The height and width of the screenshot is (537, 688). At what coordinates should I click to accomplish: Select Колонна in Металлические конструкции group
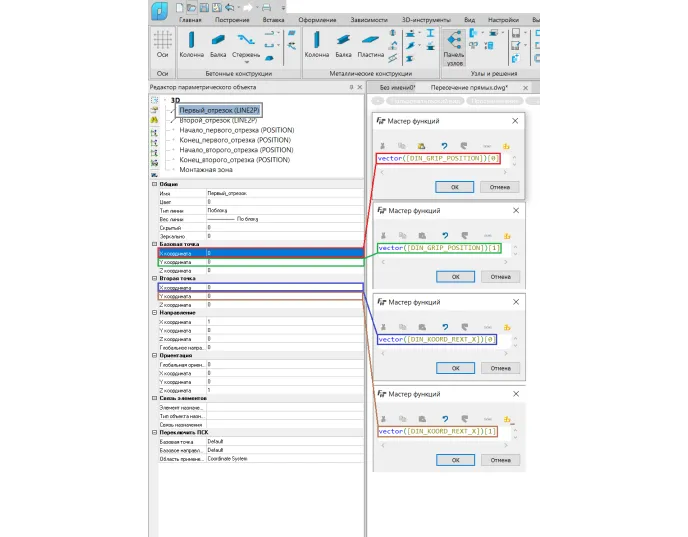click(x=316, y=44)
